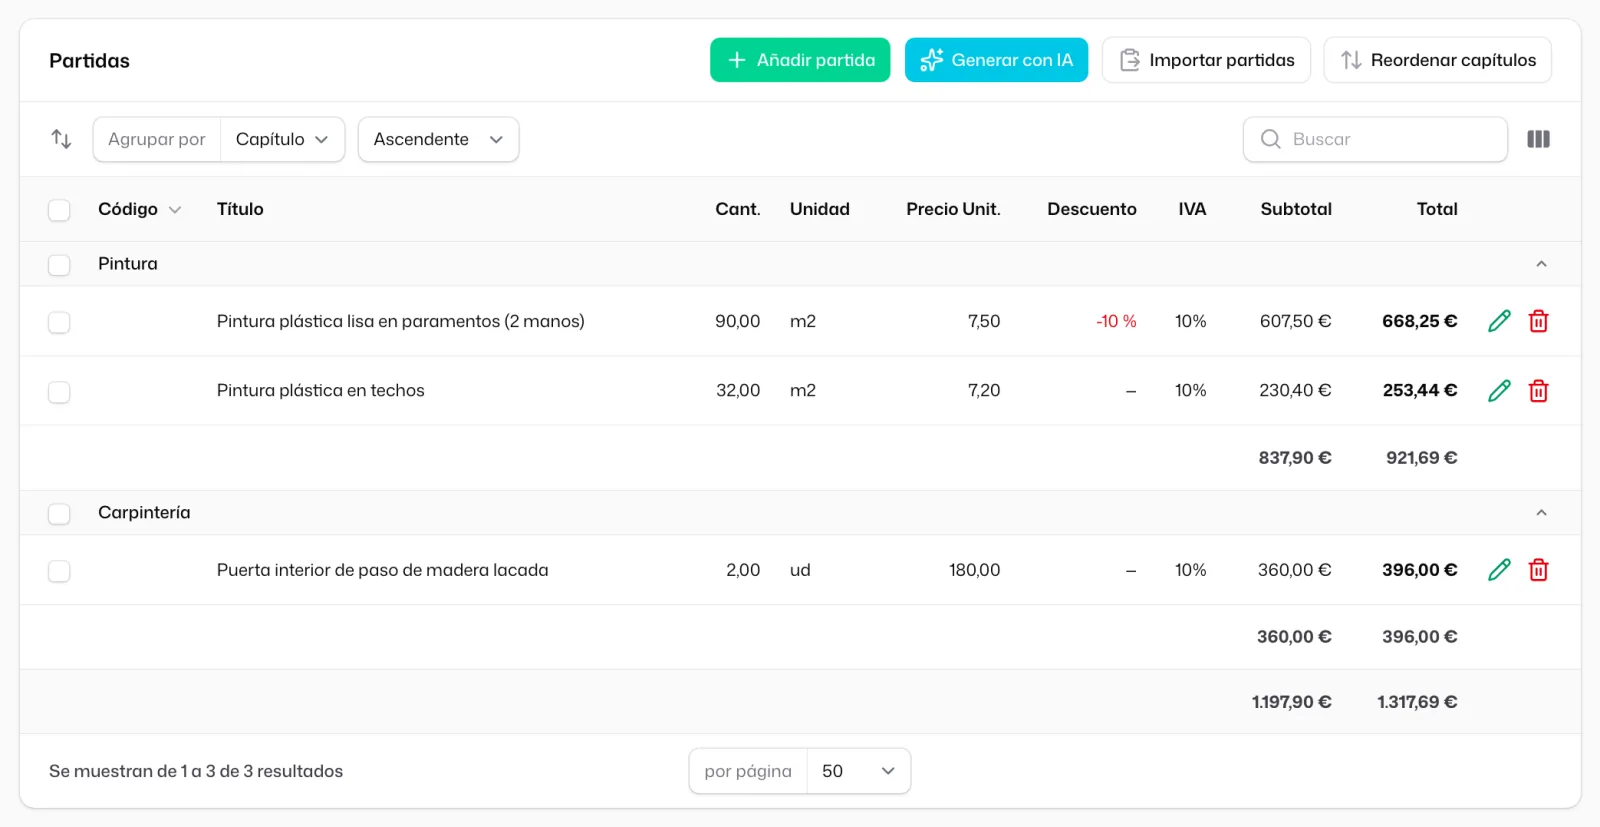1600x827 pixels.
Task: Edit the Pintura plástica en techos row
Action: pos(1499,390)
